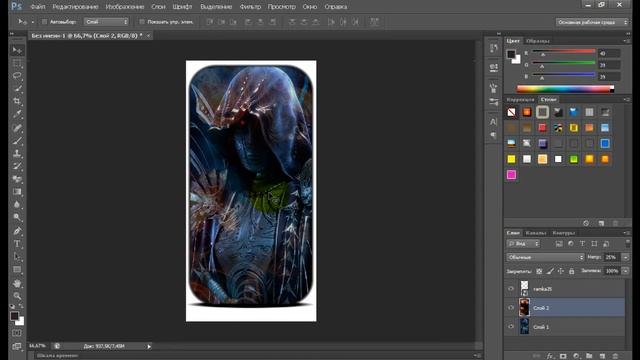Select the Pen tool
640x360 pixels.
[17, 231]
